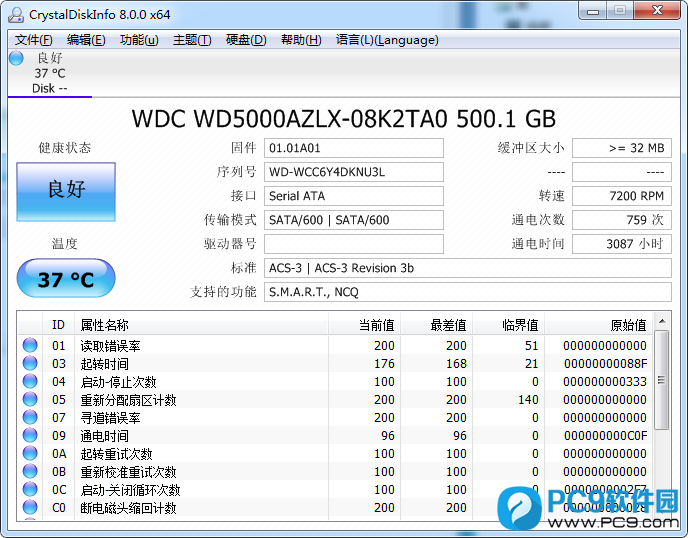Screen dimensions: 688x538
Task: Click status orb for attribute 0C 启动-关闭循环次数
Action: 30,489
